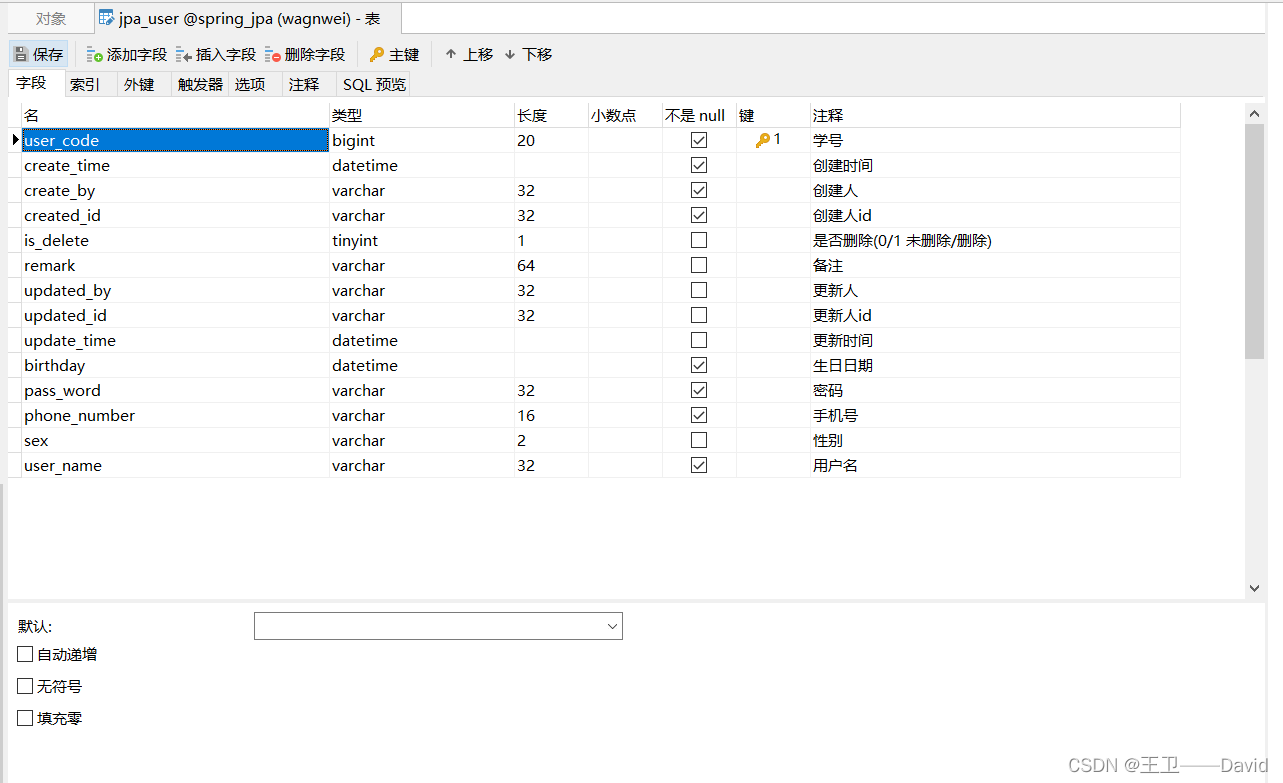Click the bigint type cell

(422, 140)
